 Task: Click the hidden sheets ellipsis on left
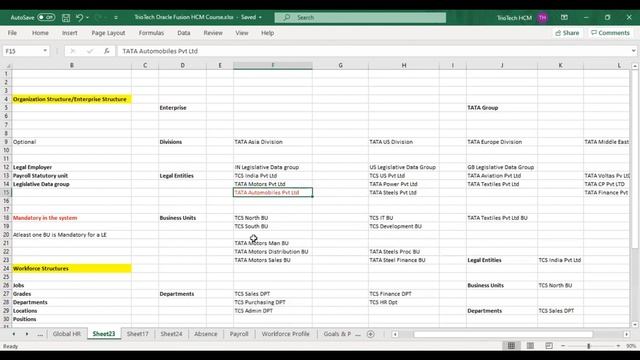coord(40,334)
